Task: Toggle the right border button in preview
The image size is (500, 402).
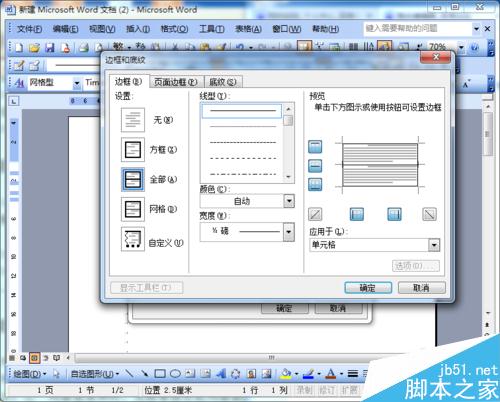Action: 394,214
